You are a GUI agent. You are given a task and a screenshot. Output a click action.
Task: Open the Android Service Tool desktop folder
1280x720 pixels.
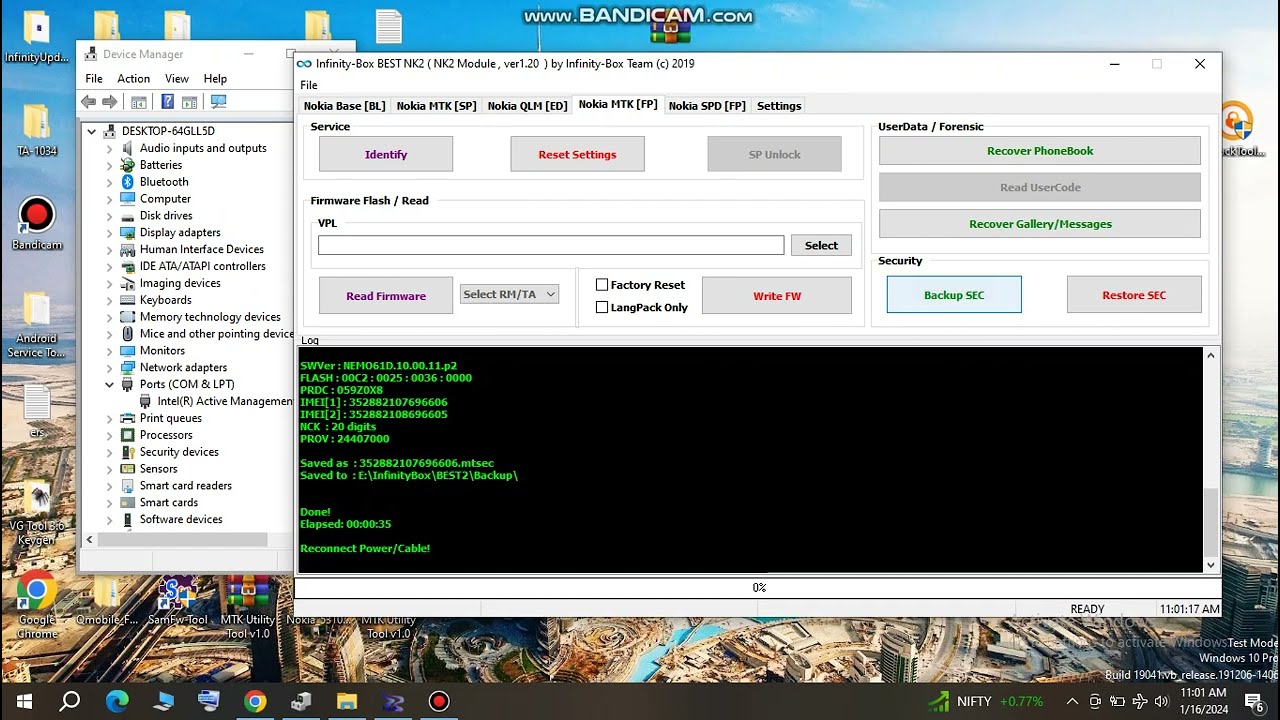pos(37,325)
